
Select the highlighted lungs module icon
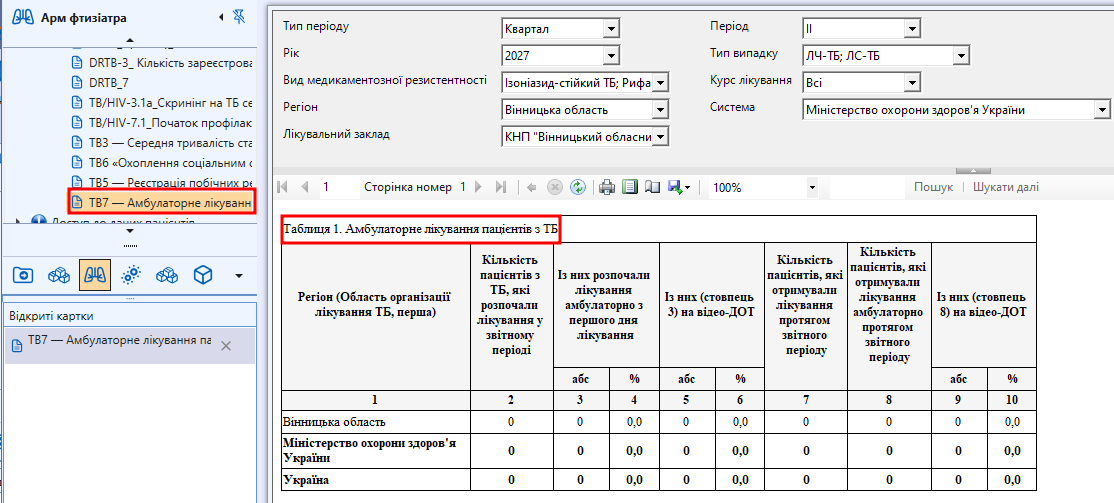[x=94, y=274]
